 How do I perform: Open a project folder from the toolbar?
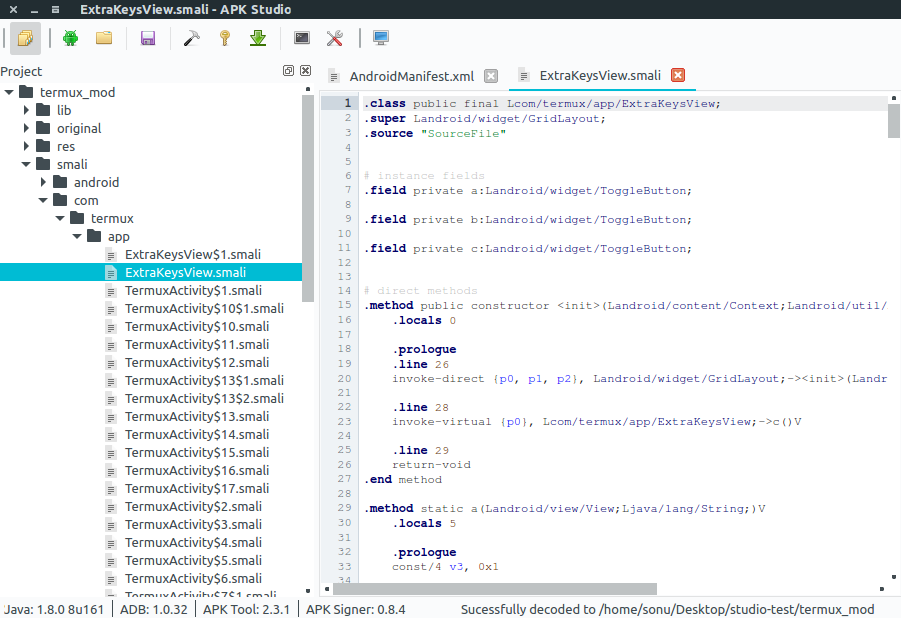(x=104, y=39)
